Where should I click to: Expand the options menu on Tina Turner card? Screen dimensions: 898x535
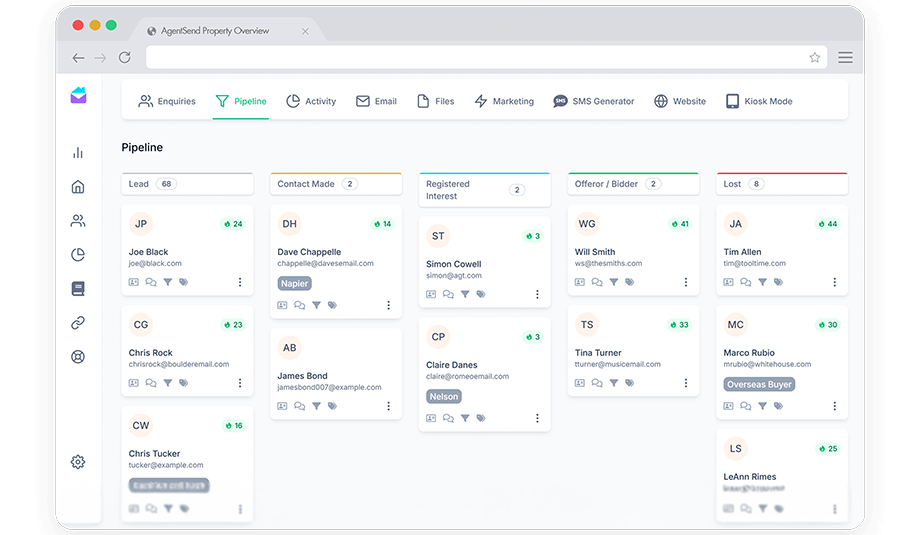pos(686,383)
